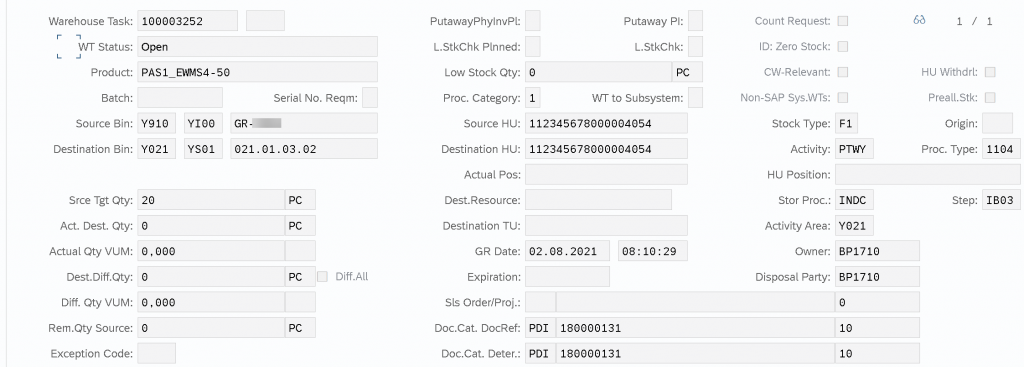The height and width of the screenshot is (367, 1024).
Task: Click the Exception Code field
Action: point(157,353)
